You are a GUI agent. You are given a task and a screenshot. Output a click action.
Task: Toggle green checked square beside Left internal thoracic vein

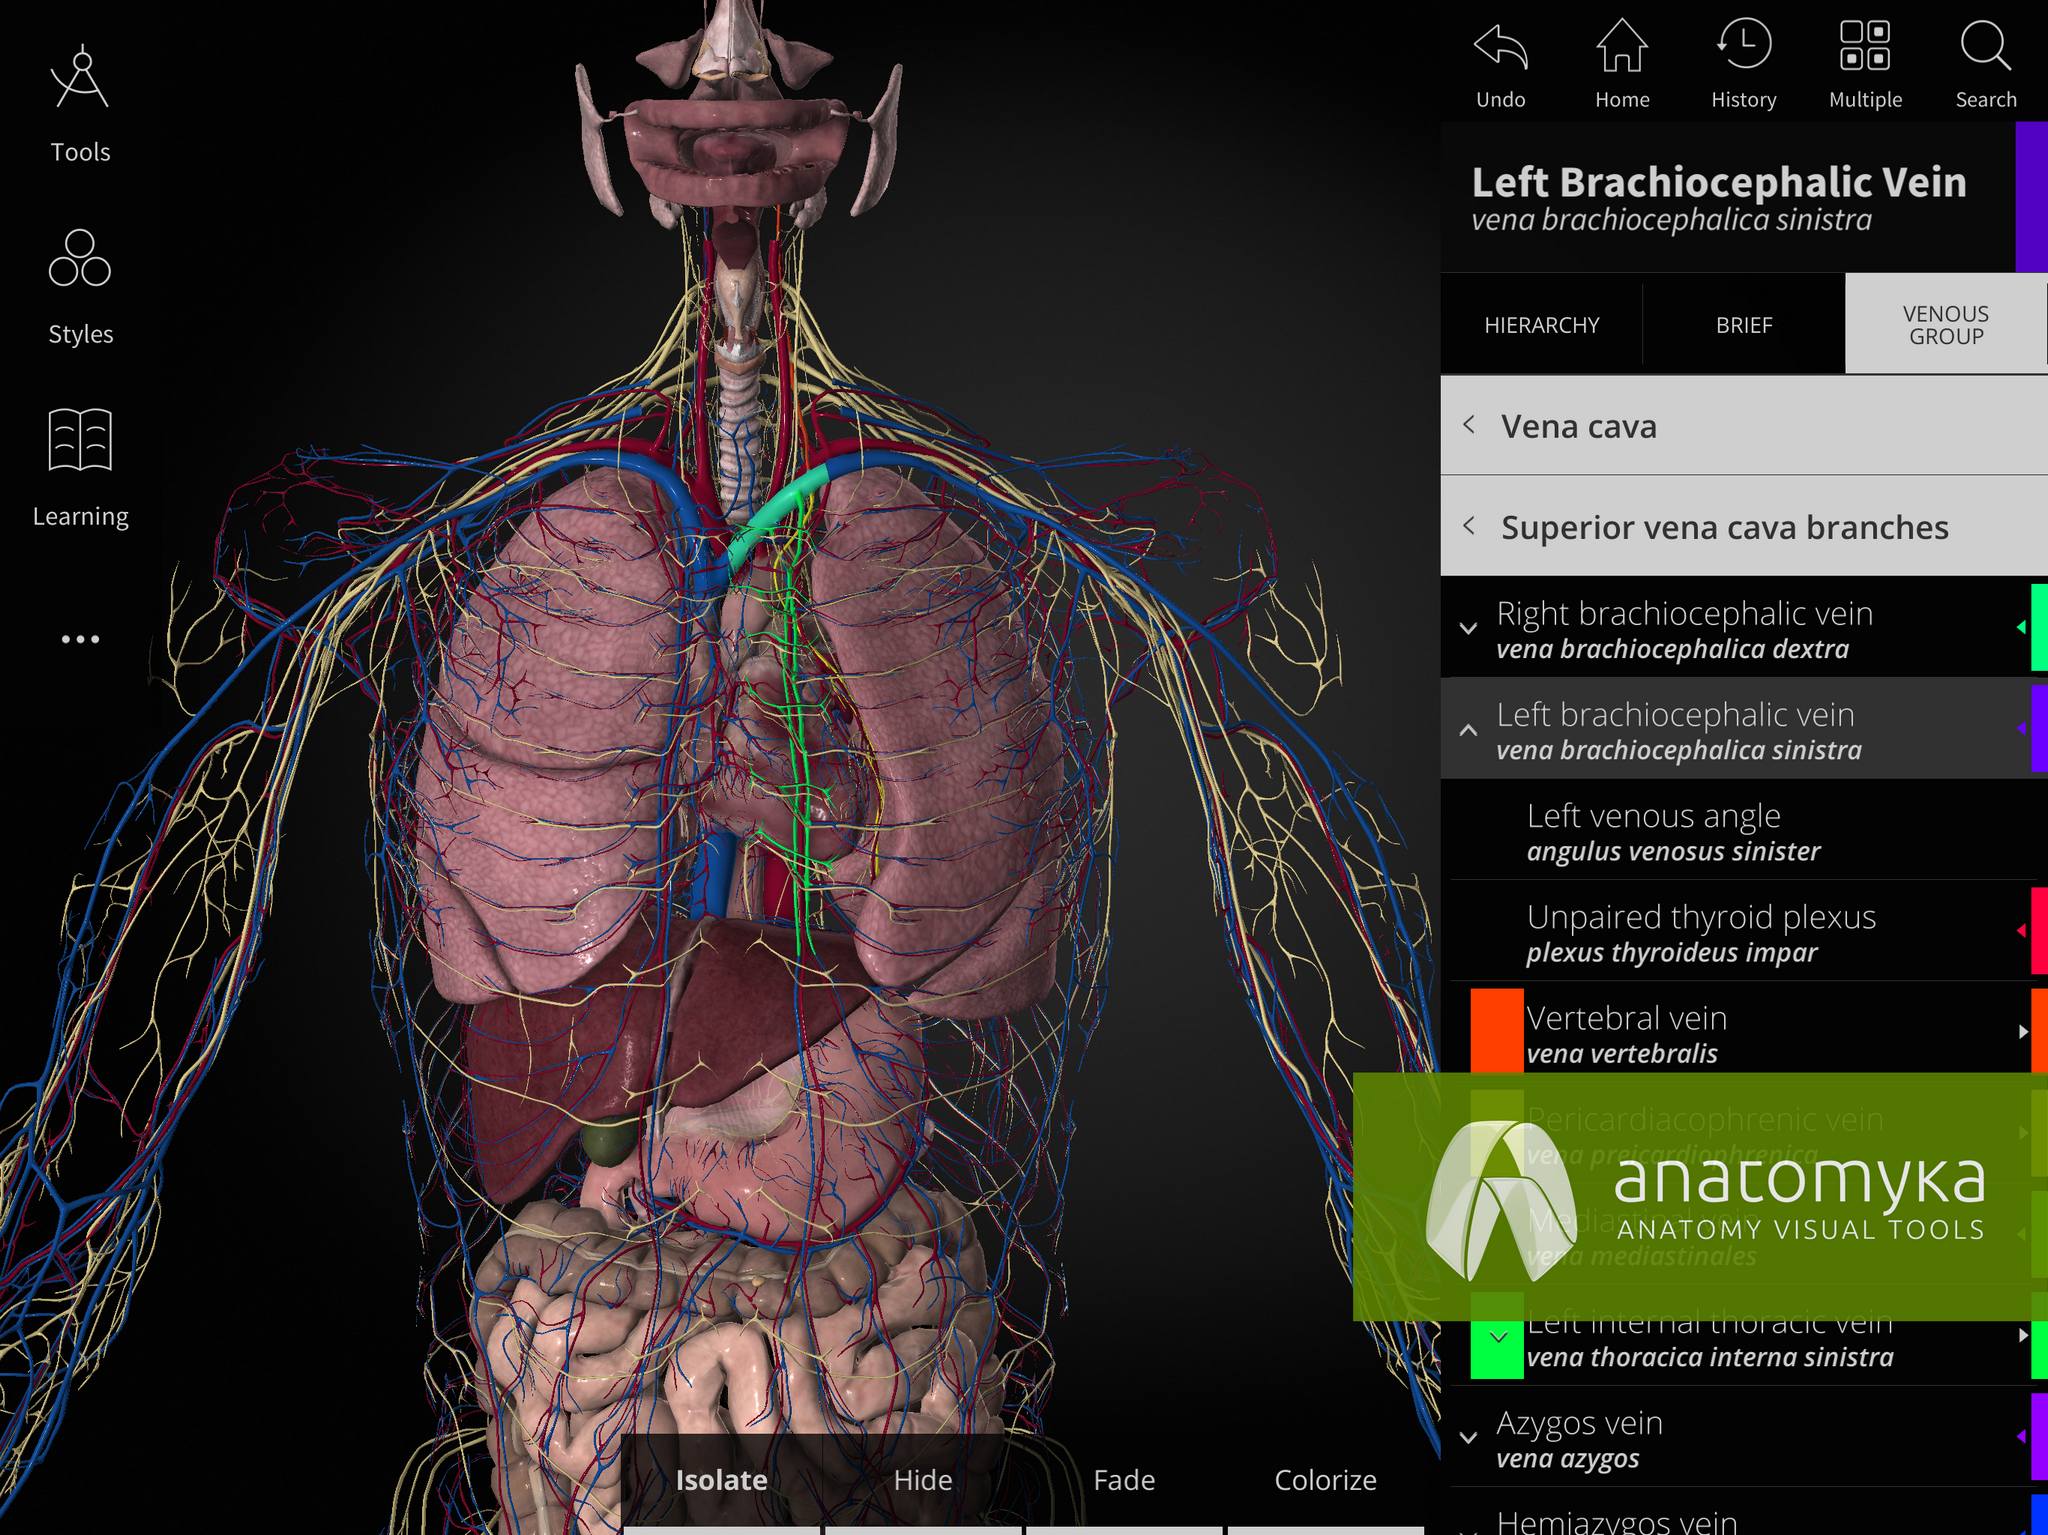coord(1497,1337)
